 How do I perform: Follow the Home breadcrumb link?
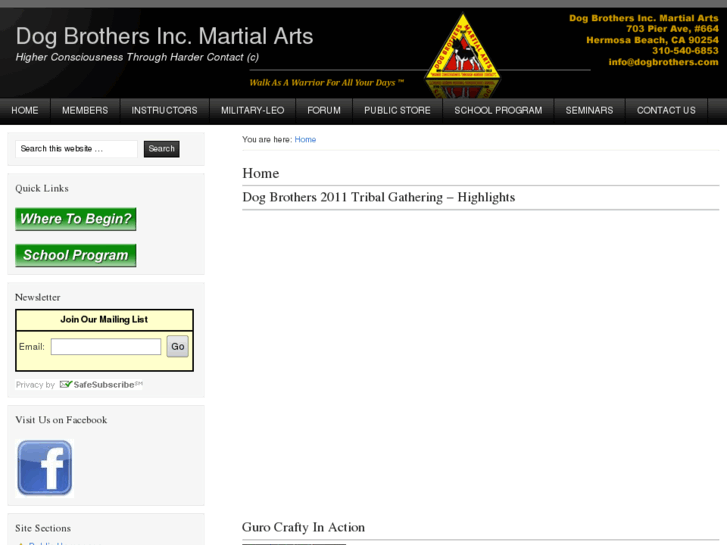tap(305, 140)
